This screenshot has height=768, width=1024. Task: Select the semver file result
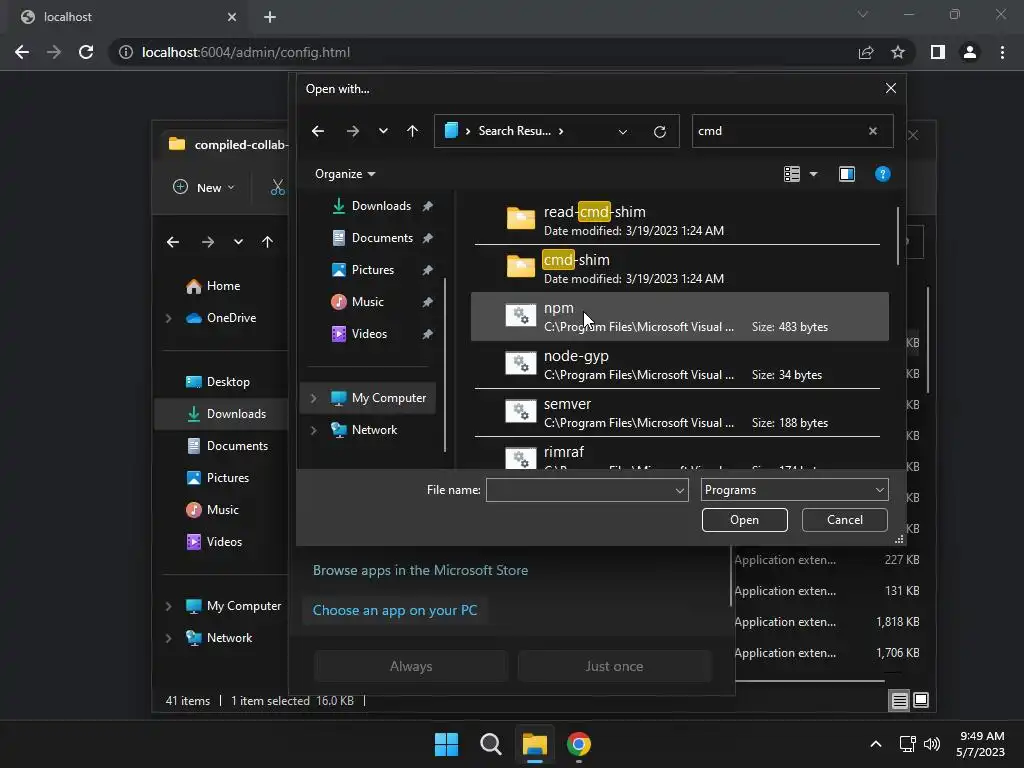point(679,413)
